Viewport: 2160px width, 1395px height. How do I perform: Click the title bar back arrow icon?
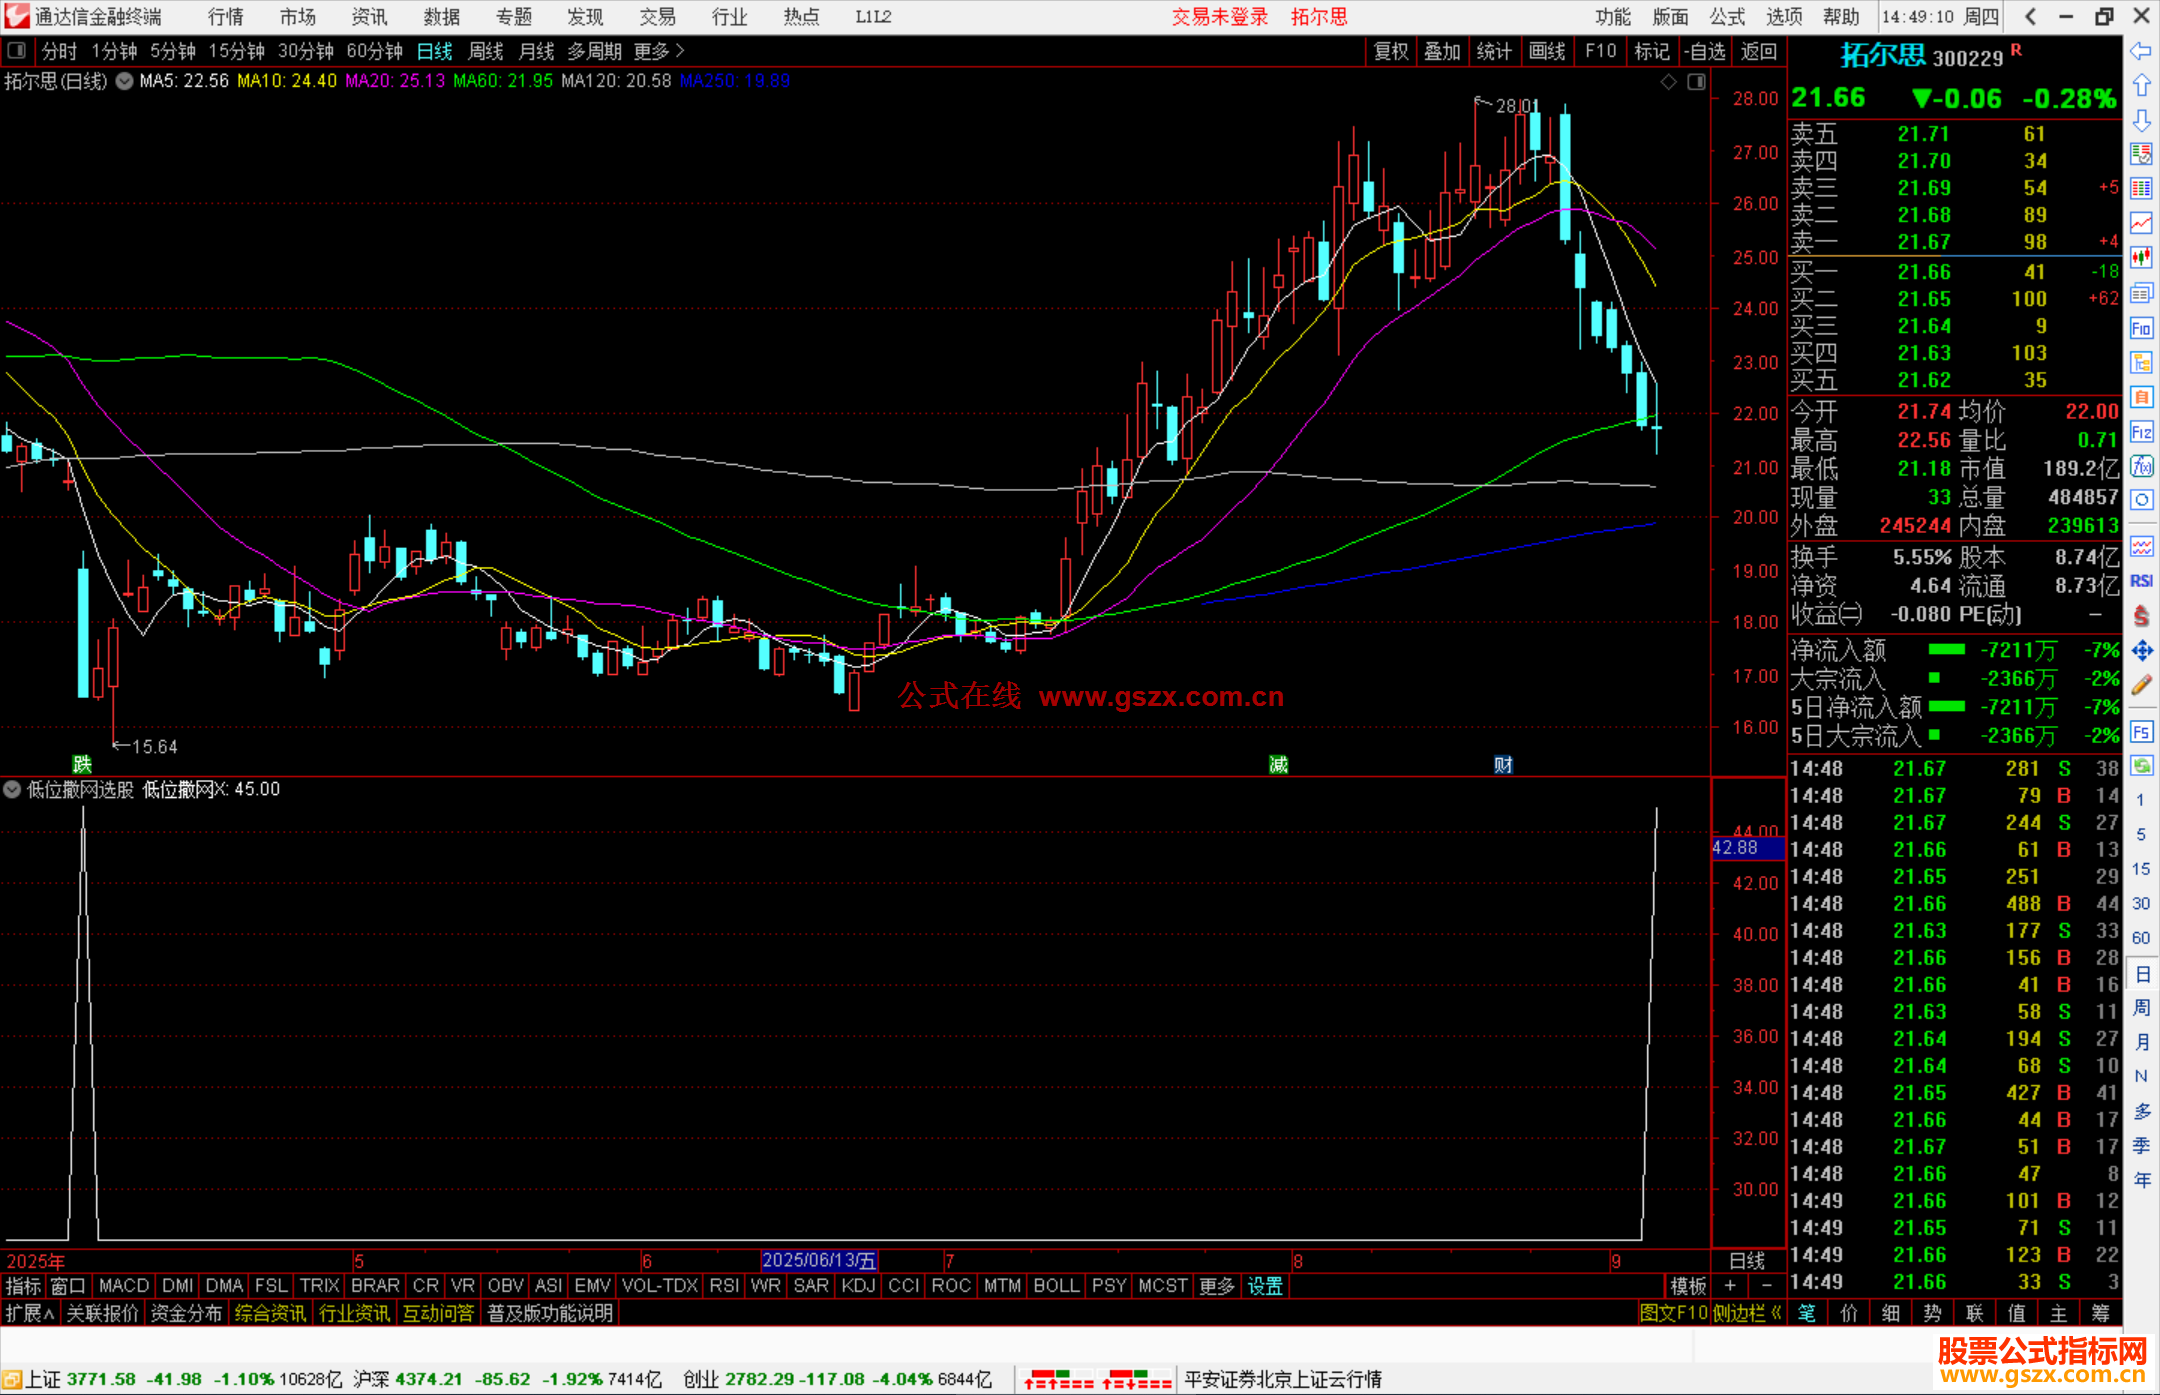tap(2030, 16)
